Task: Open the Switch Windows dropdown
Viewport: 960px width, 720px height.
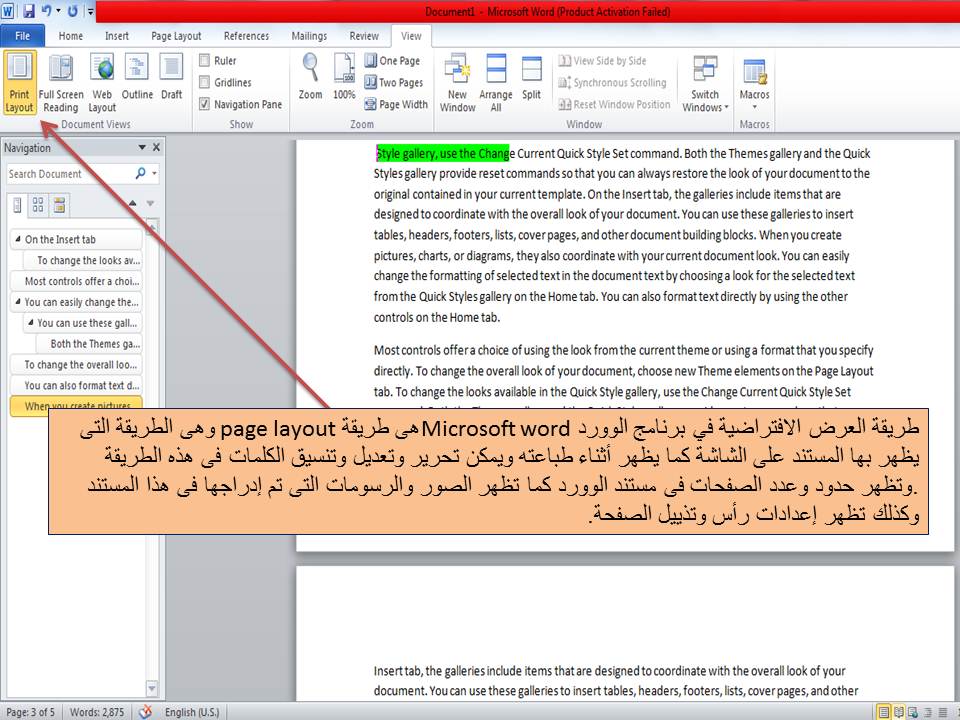Action: [705, 83]
